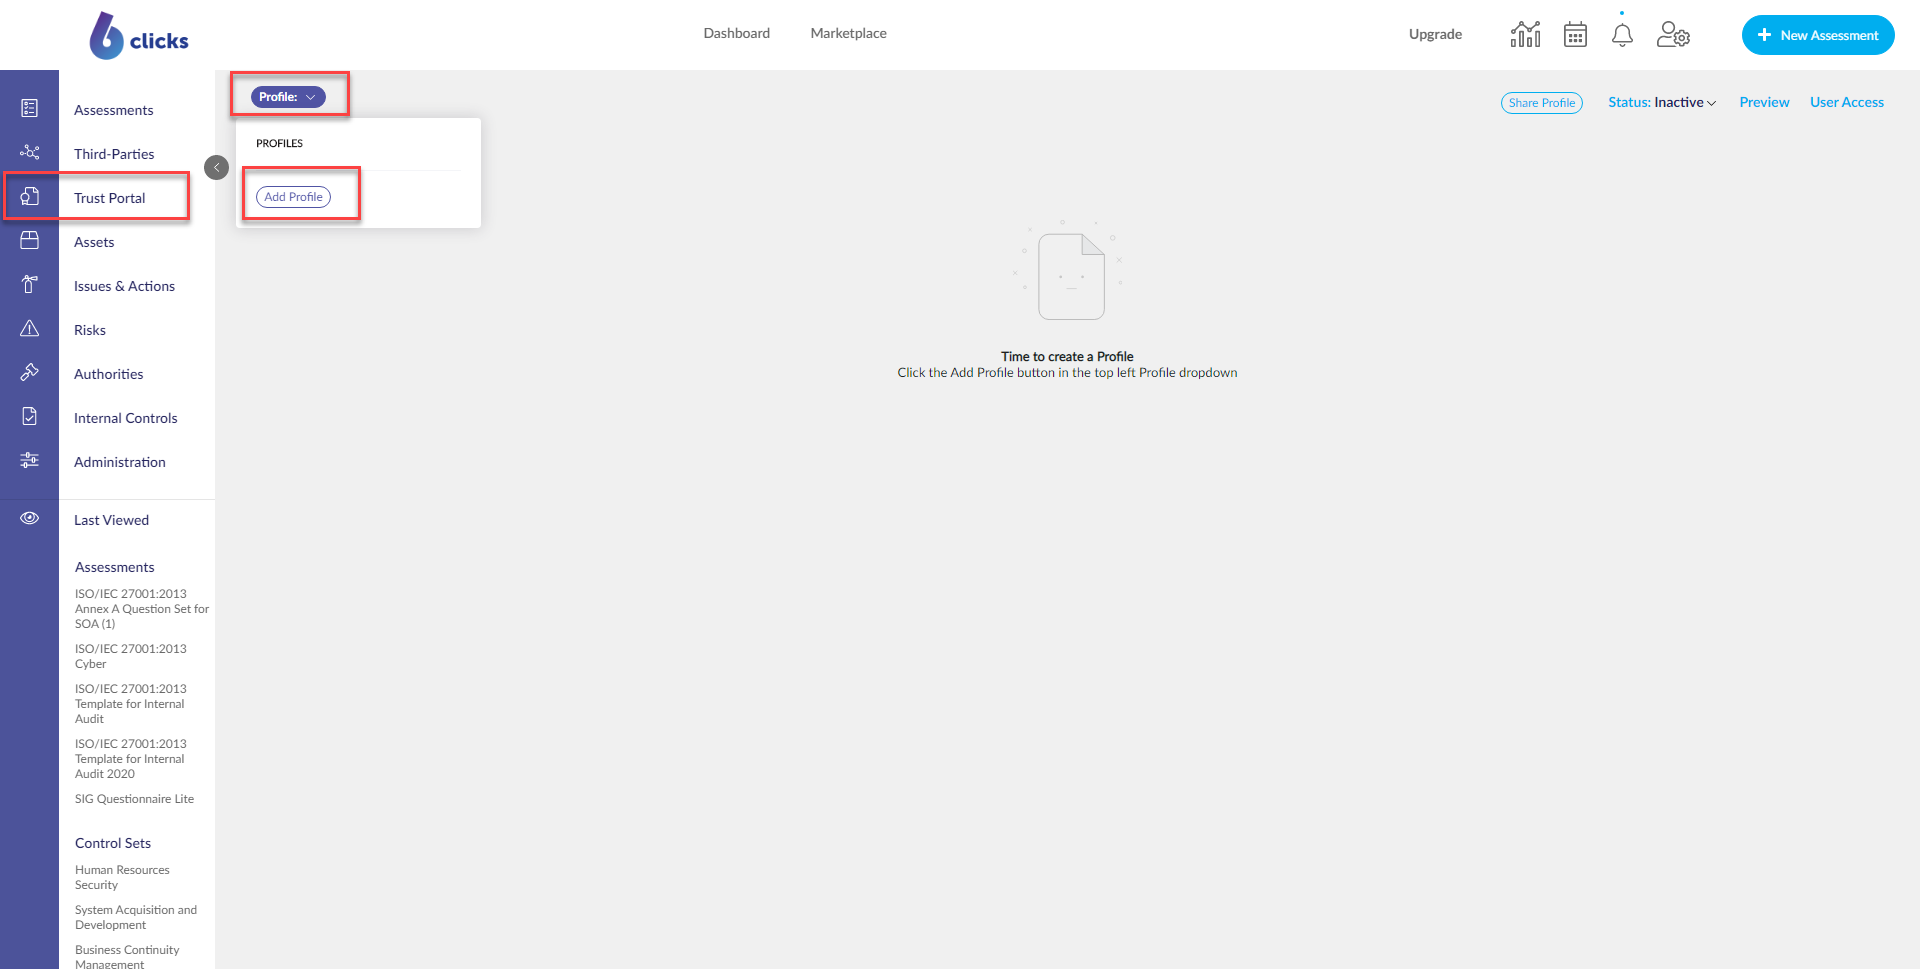Open the Assets menu item

(94, 242)
